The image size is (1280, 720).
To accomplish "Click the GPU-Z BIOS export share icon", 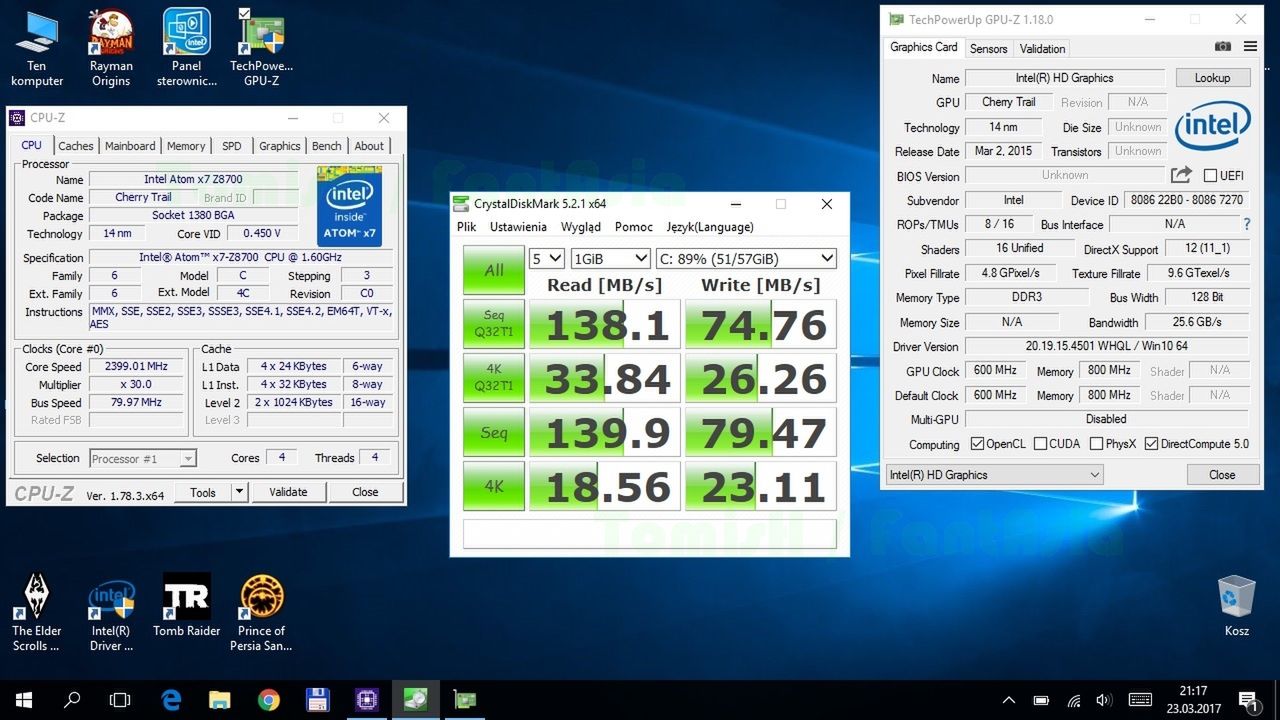I will coord(1181,175).
